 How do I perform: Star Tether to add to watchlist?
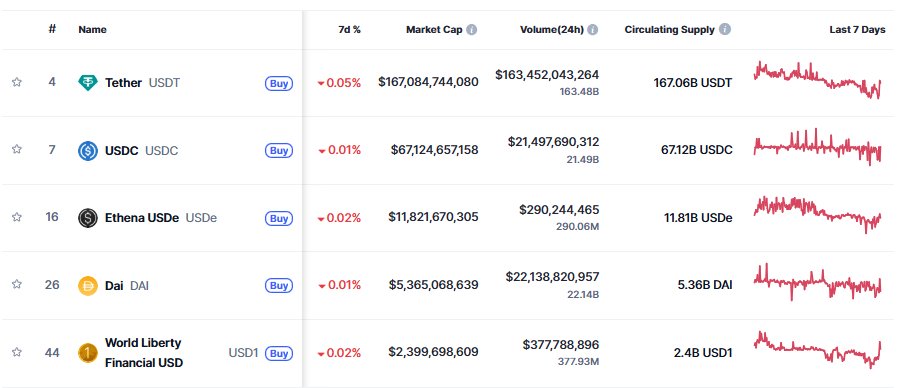(x=17, y=83)
